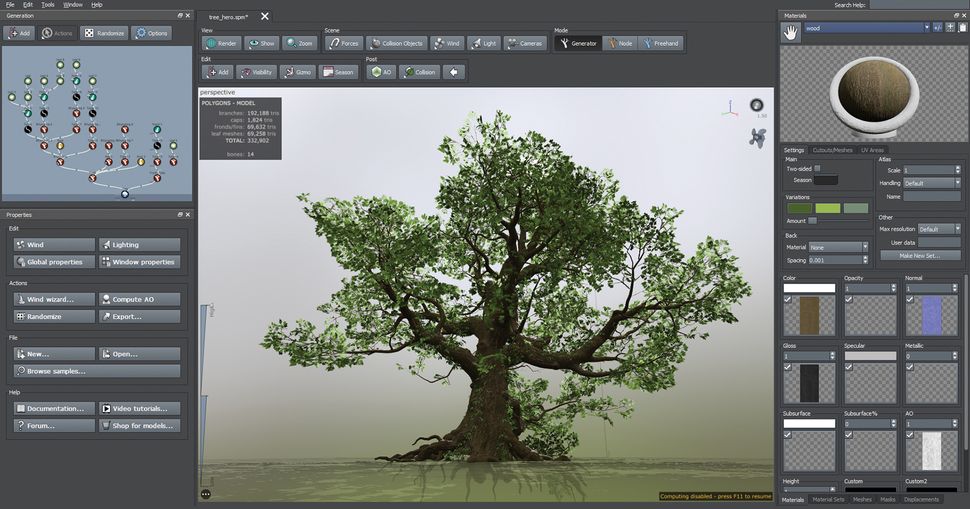Viewport: 970px width, 509px height.
Task: Click the left arrow icon in Post
Action: (454, 72)
